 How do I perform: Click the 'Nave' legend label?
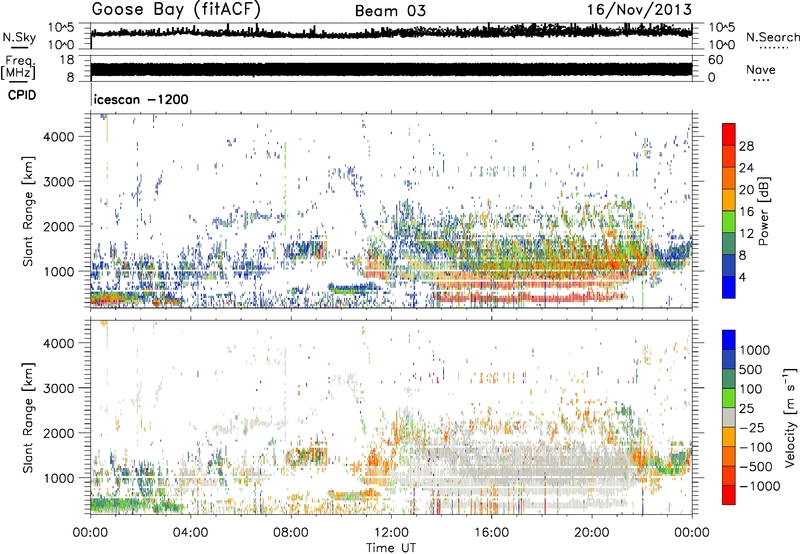click(761, 69)
